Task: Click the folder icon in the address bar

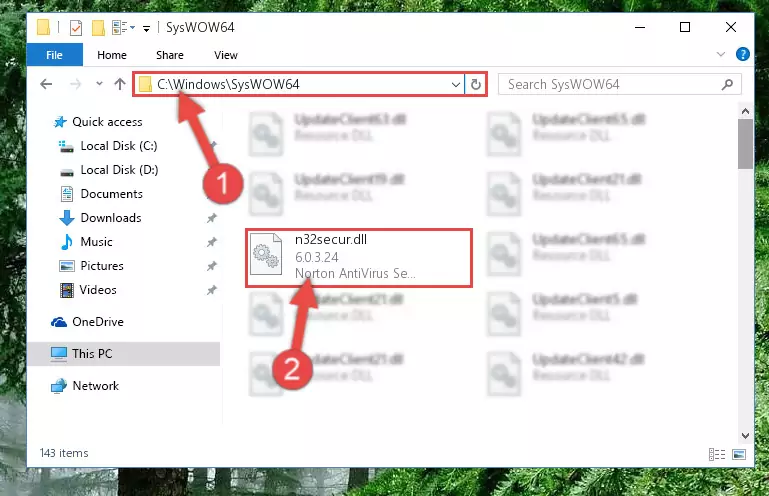Action: 145,84
